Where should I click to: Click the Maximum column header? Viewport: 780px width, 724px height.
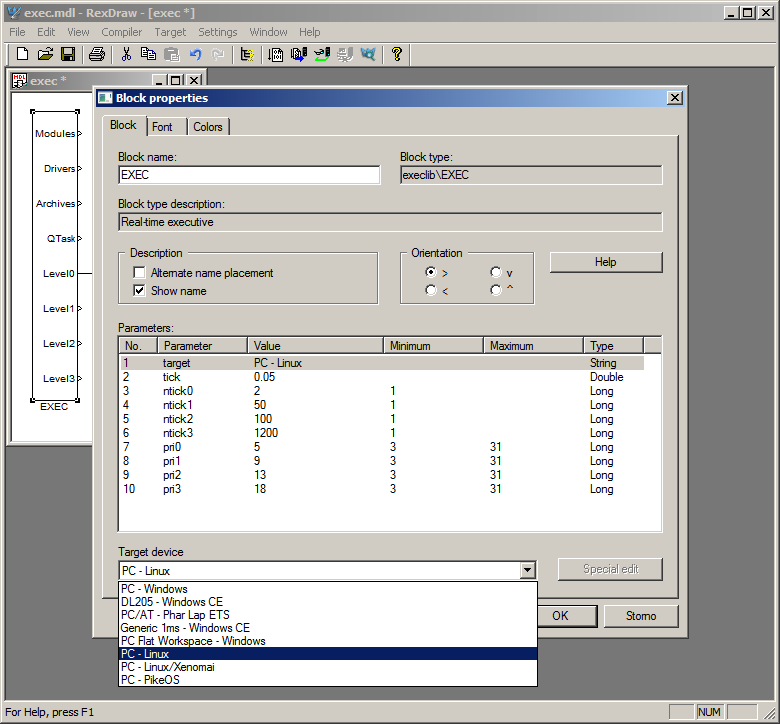click(533, 345)
